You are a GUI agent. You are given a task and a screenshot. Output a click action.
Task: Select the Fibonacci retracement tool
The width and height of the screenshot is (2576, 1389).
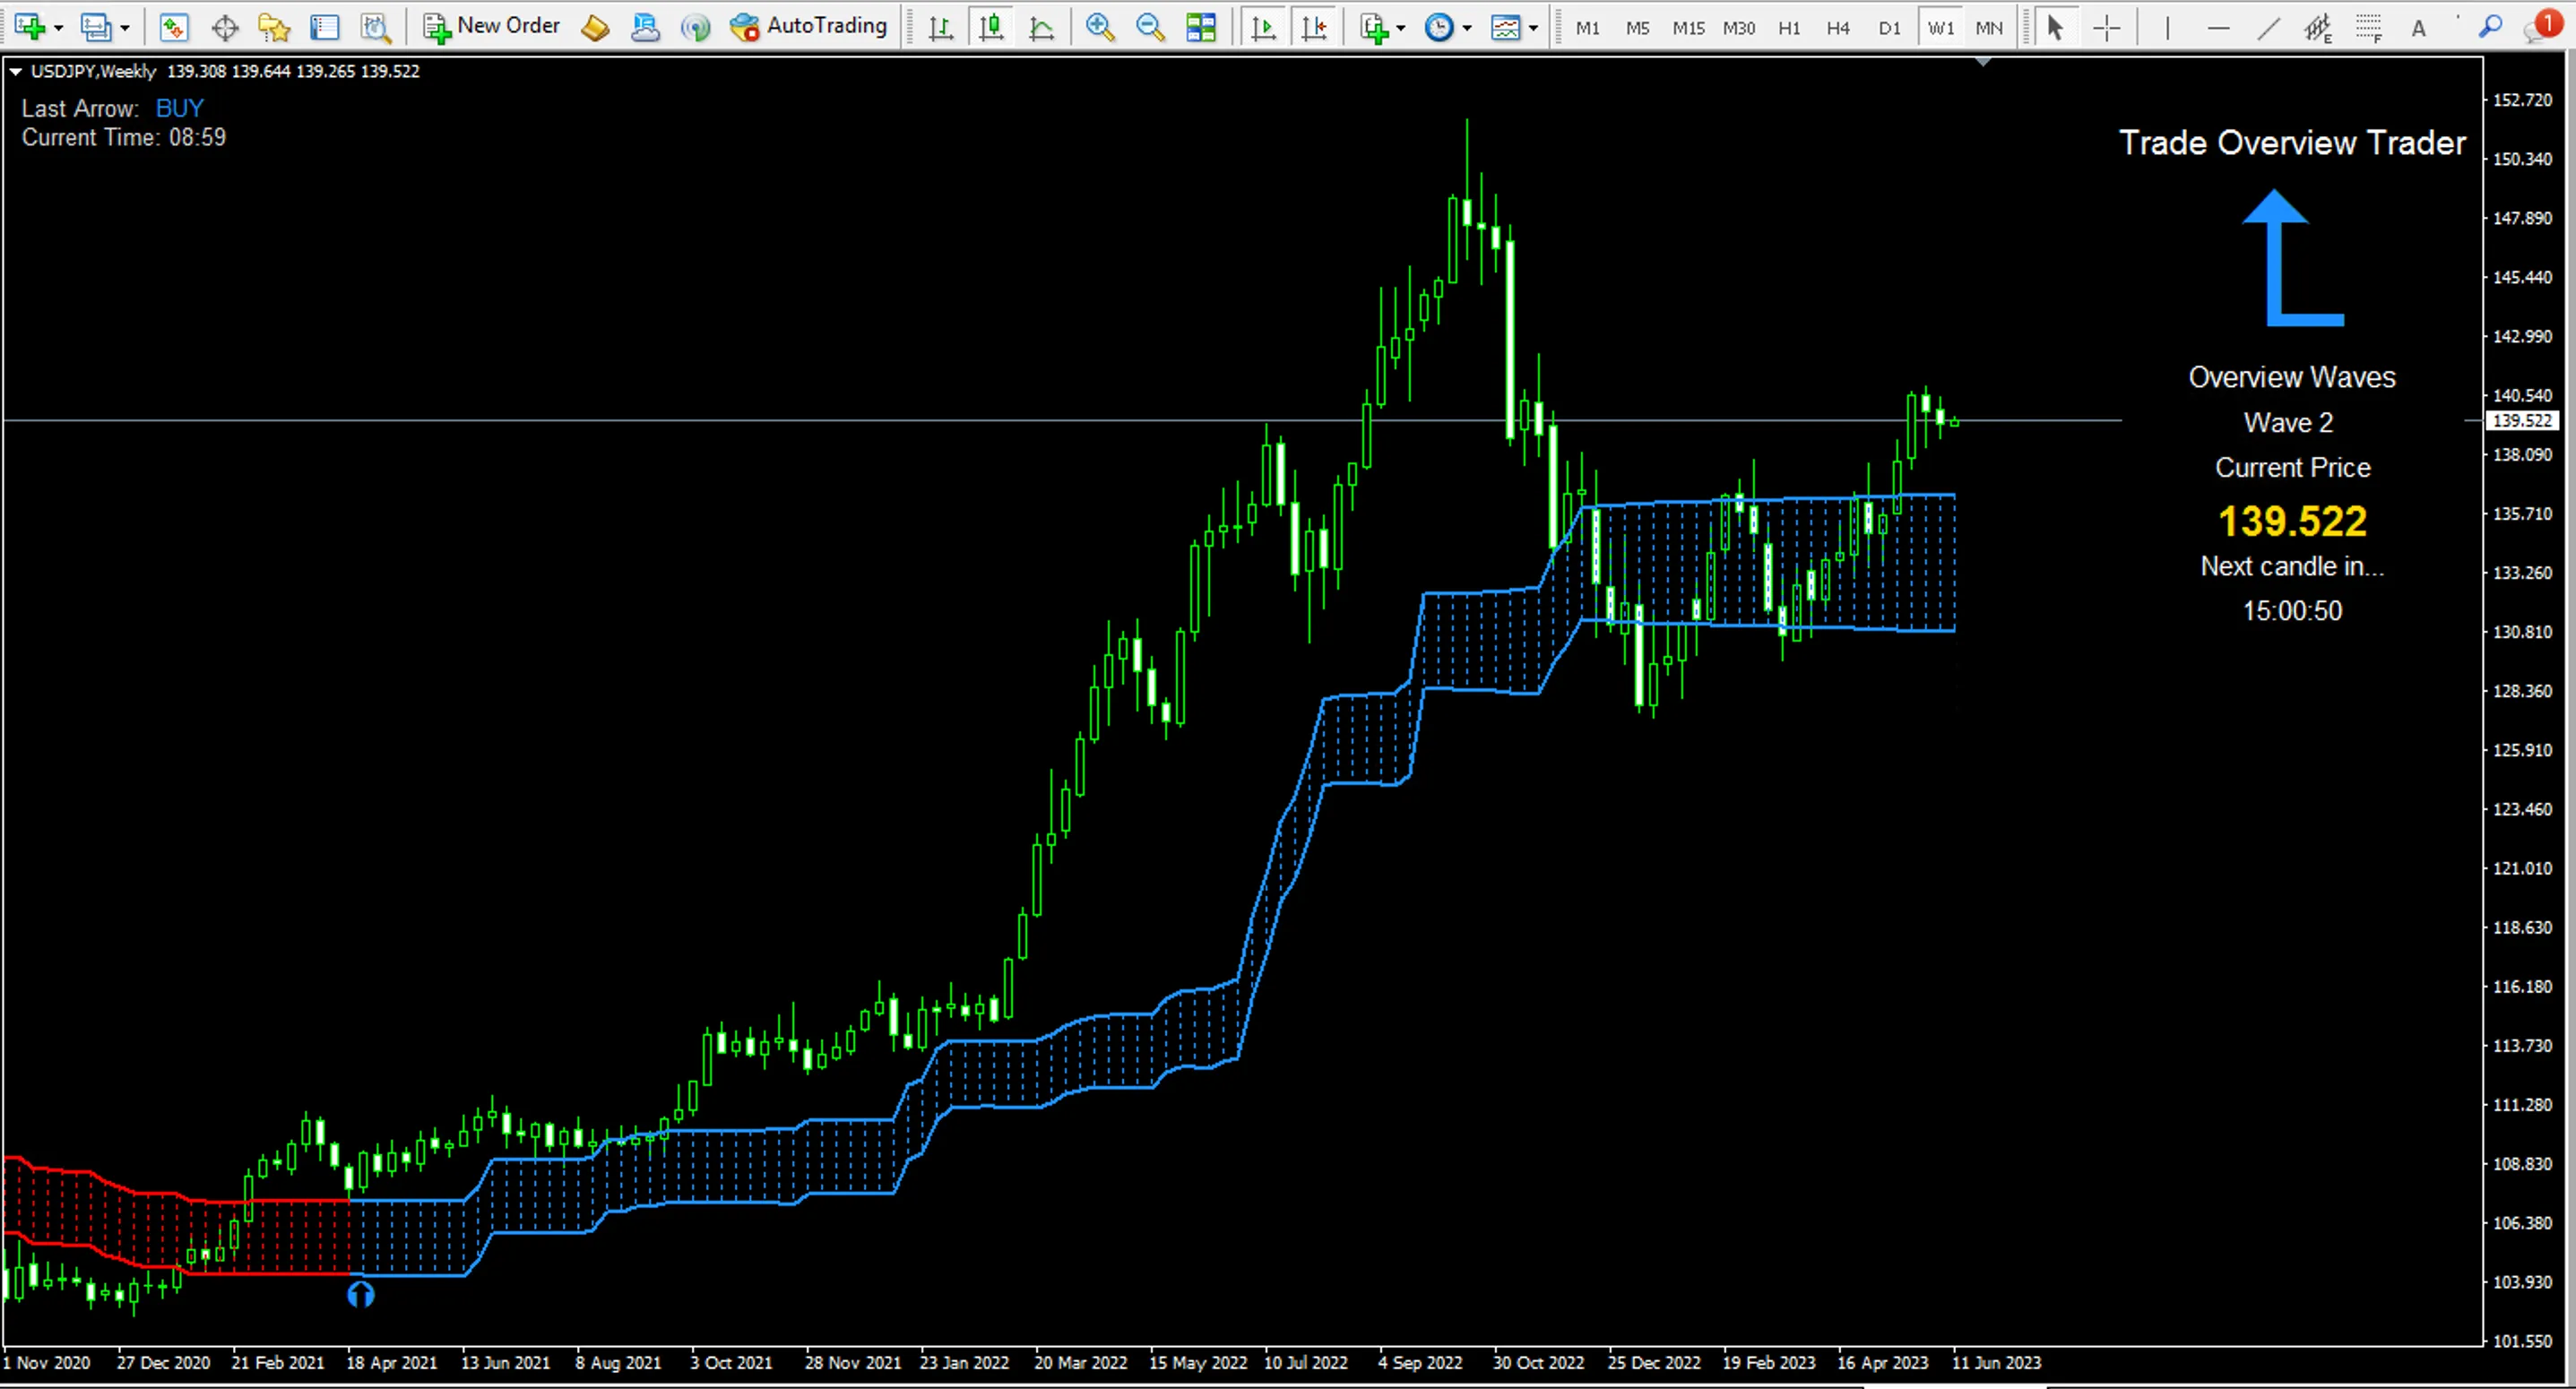tap(2368, 27)
